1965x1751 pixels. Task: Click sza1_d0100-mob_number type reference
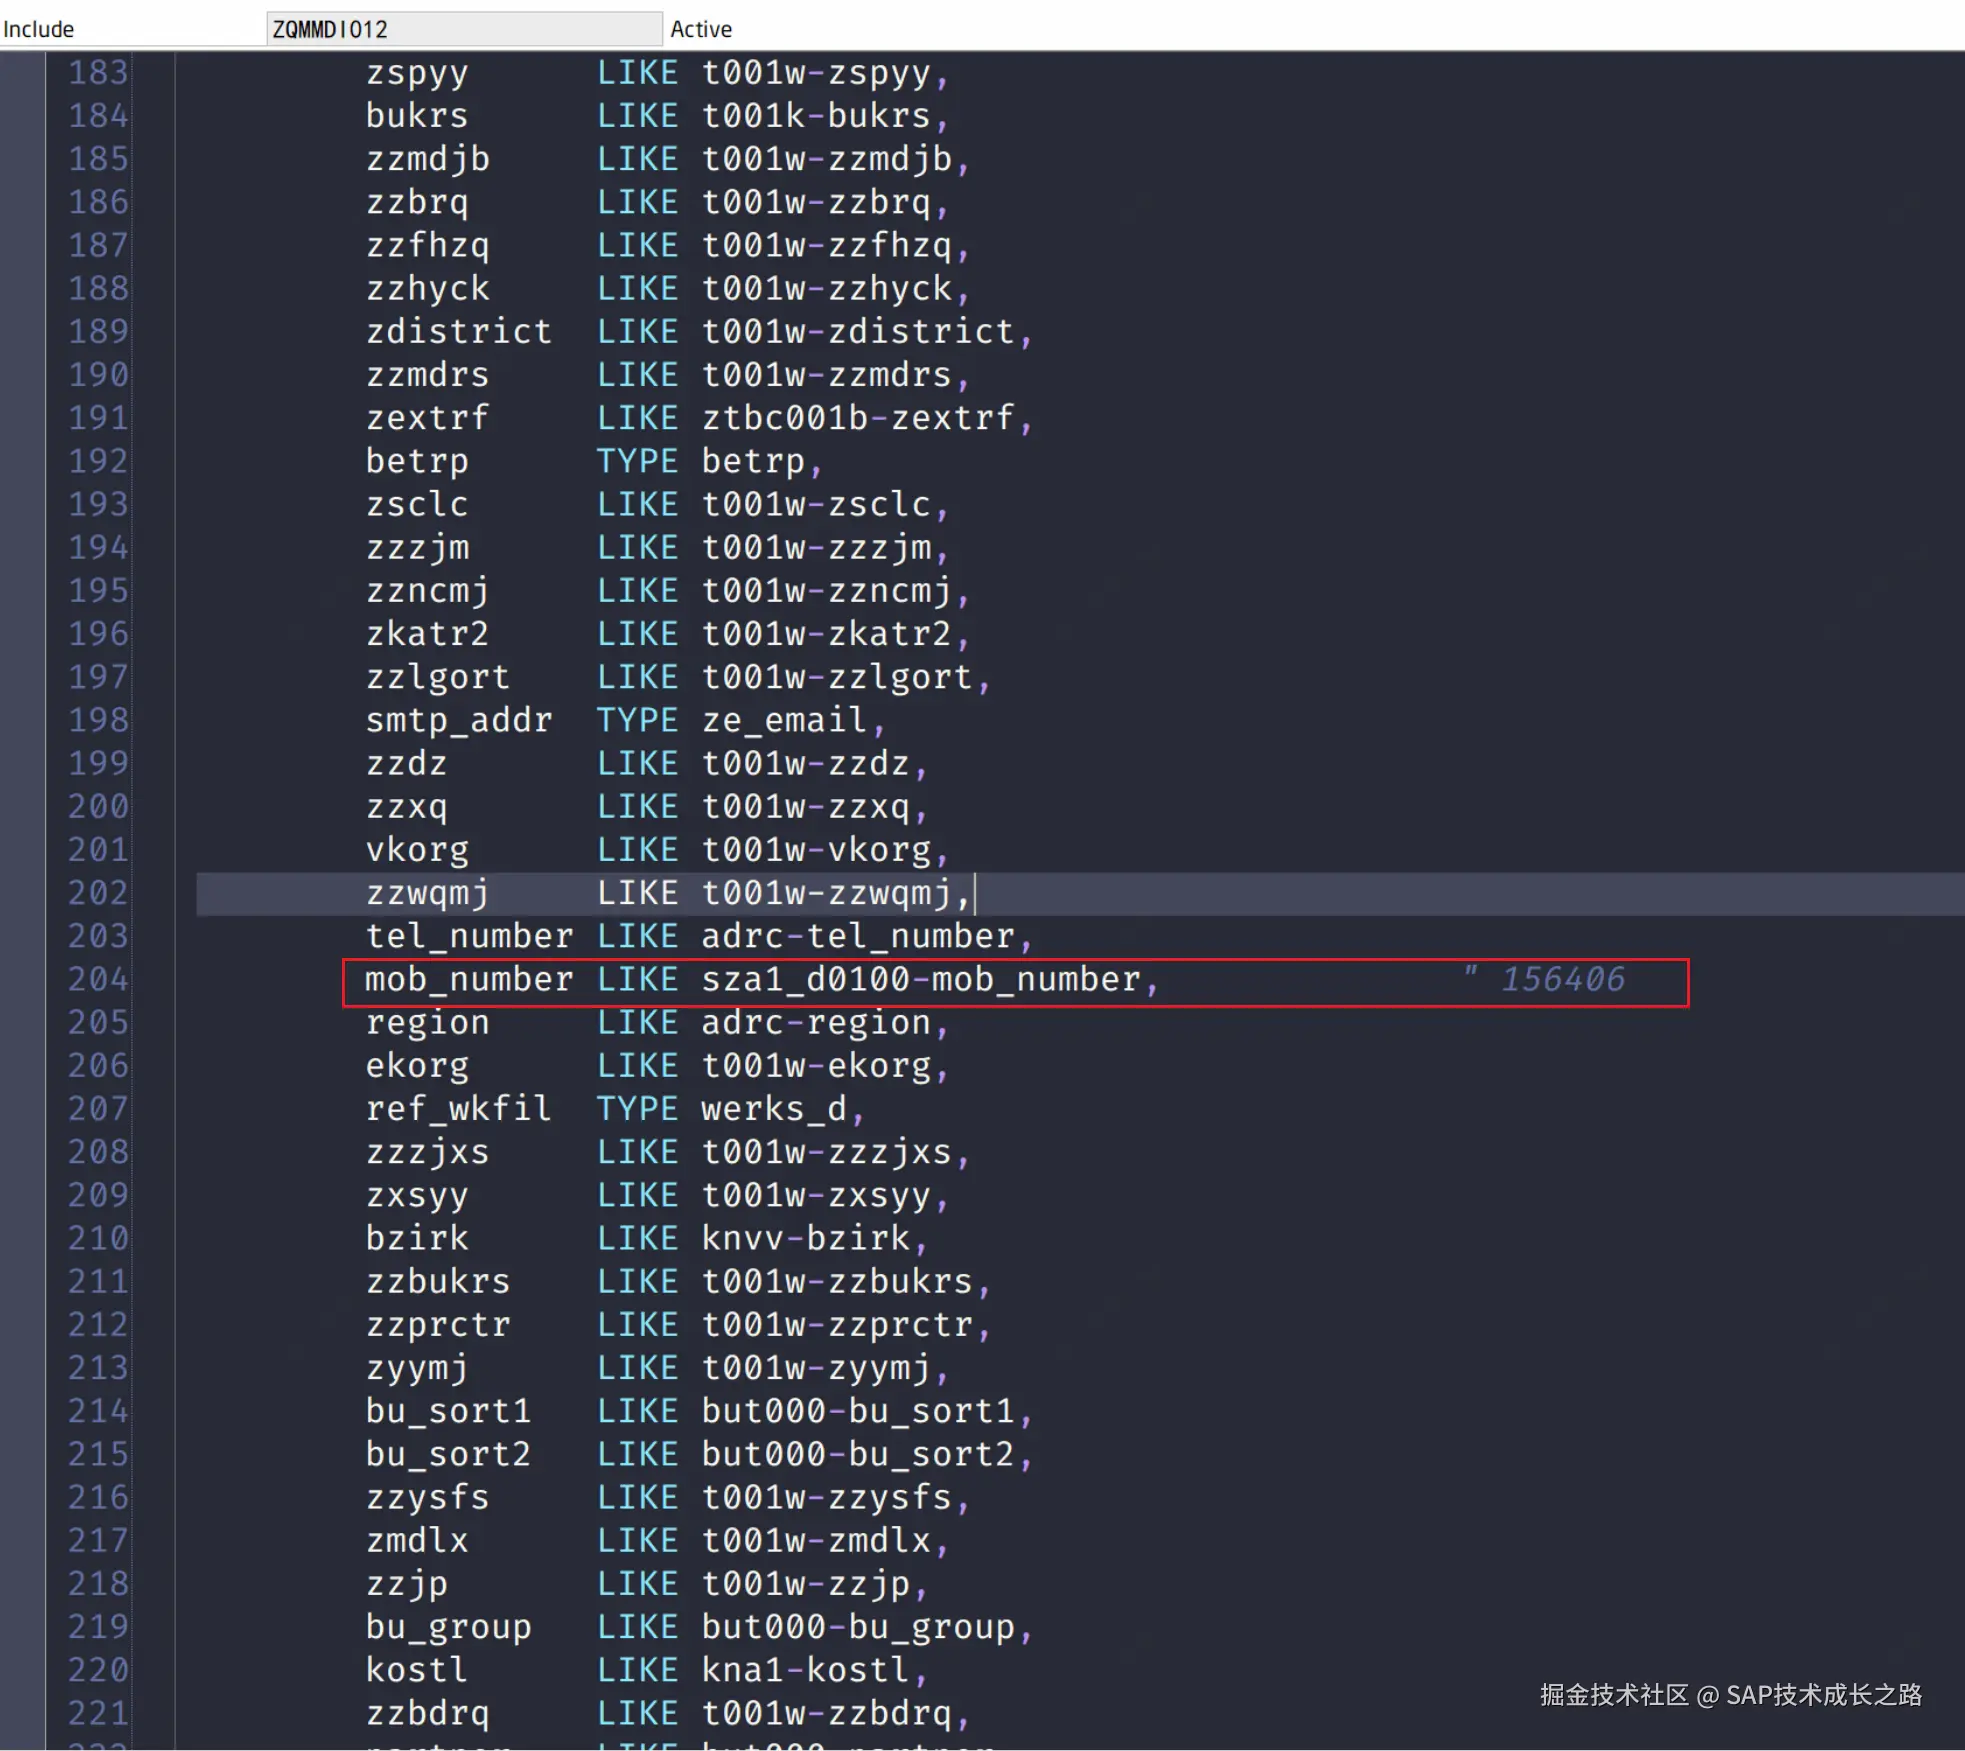(x=920, y=979)
